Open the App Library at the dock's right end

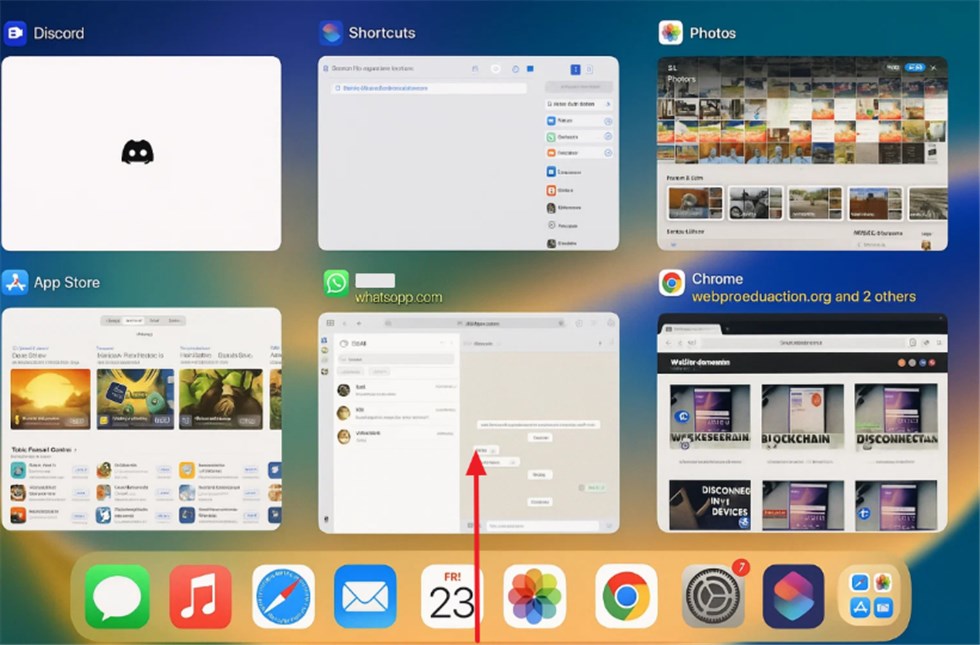[868, 594]
